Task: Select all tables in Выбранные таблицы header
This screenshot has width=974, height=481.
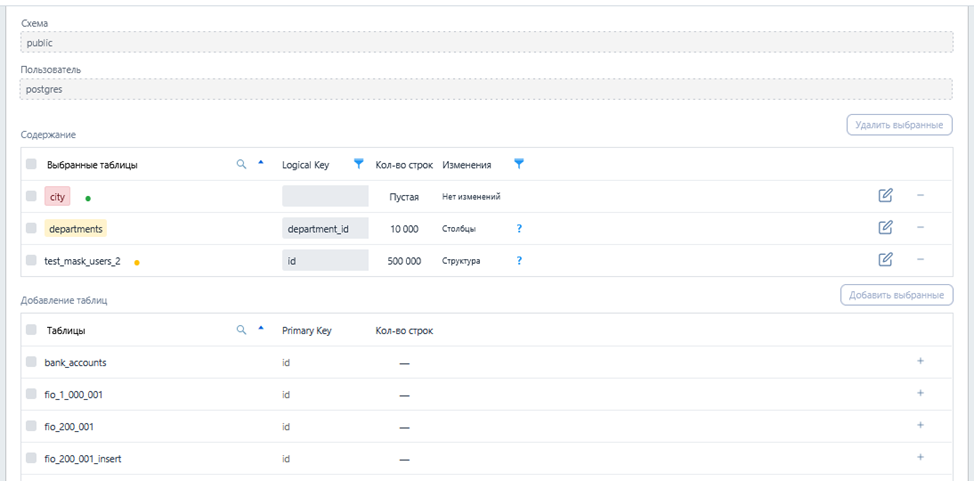Action: coord(32,164)
